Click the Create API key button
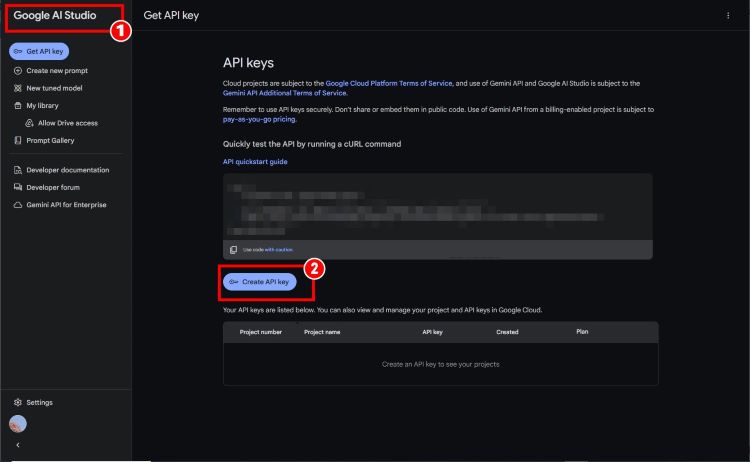Screen dimensions: 750x462 pyautogui.click(x=260, y=282)
